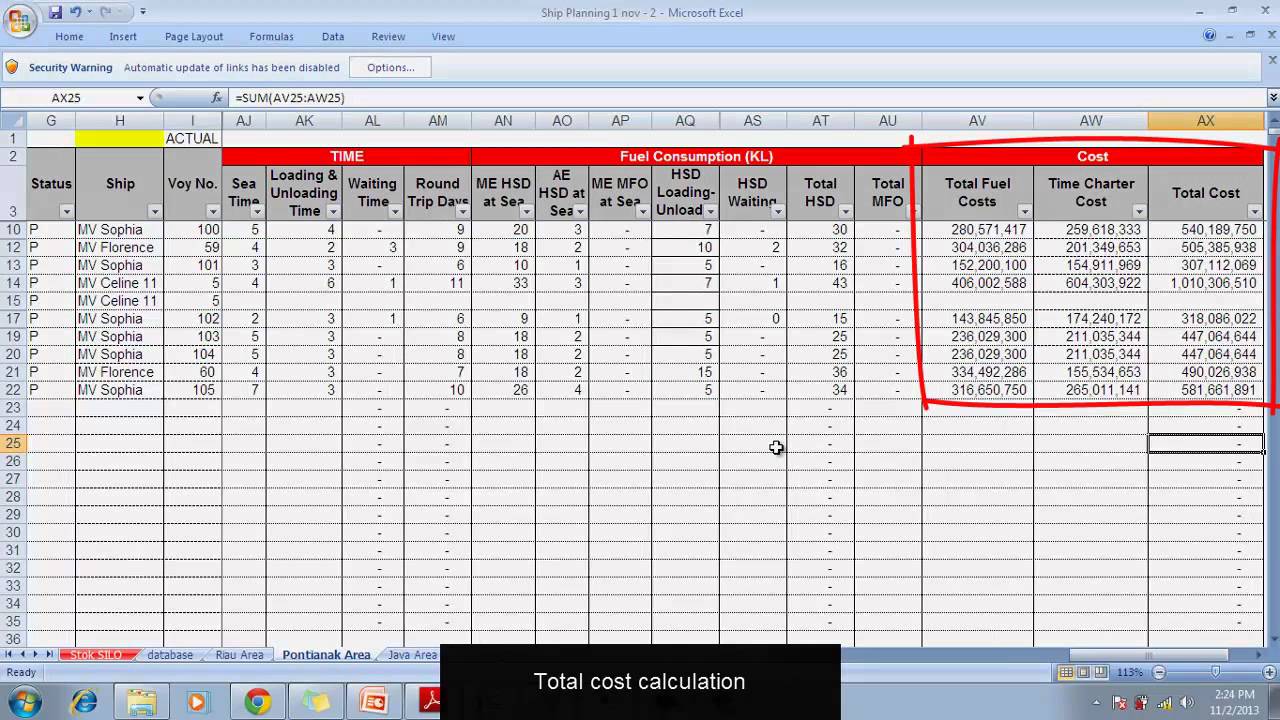The width and height of the screenshot is (1280, 720).
Task: Select column AX header
Action: [x=1206, y=121]
